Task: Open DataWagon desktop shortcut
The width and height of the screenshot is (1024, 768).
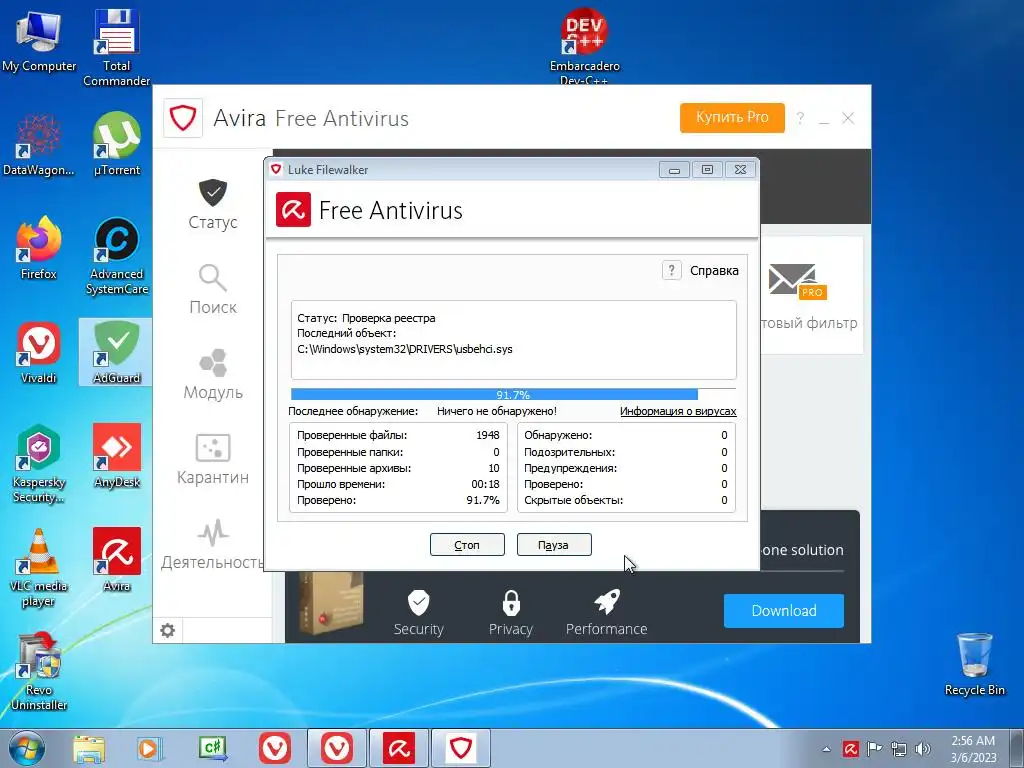Action: click(39, 144)
